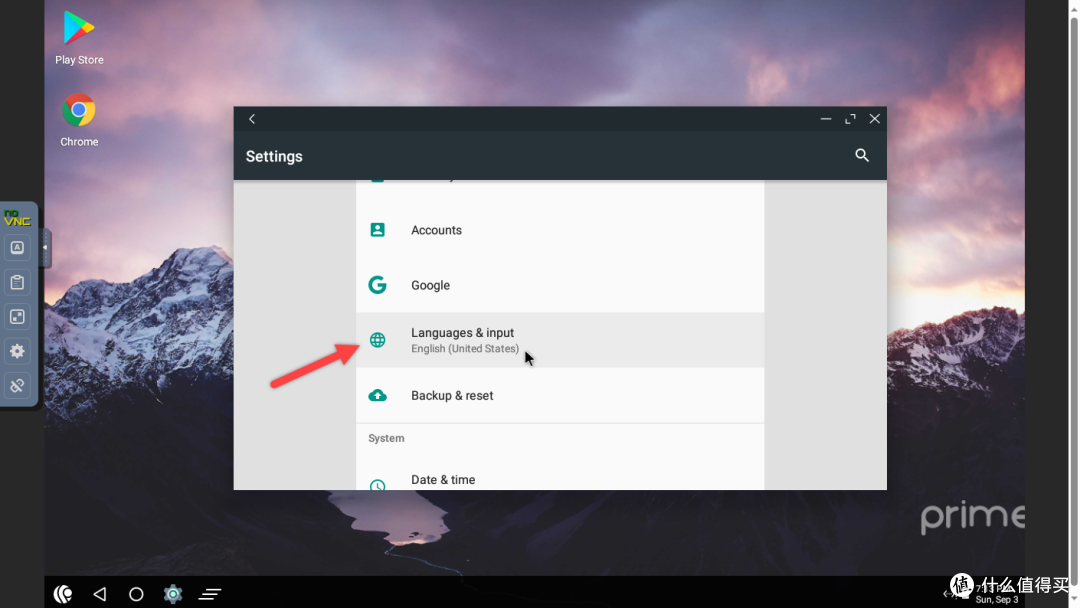The height and width of the screenshot is (608, 1080).
Task: Click the System section header
Action: (x=386, y=438)
